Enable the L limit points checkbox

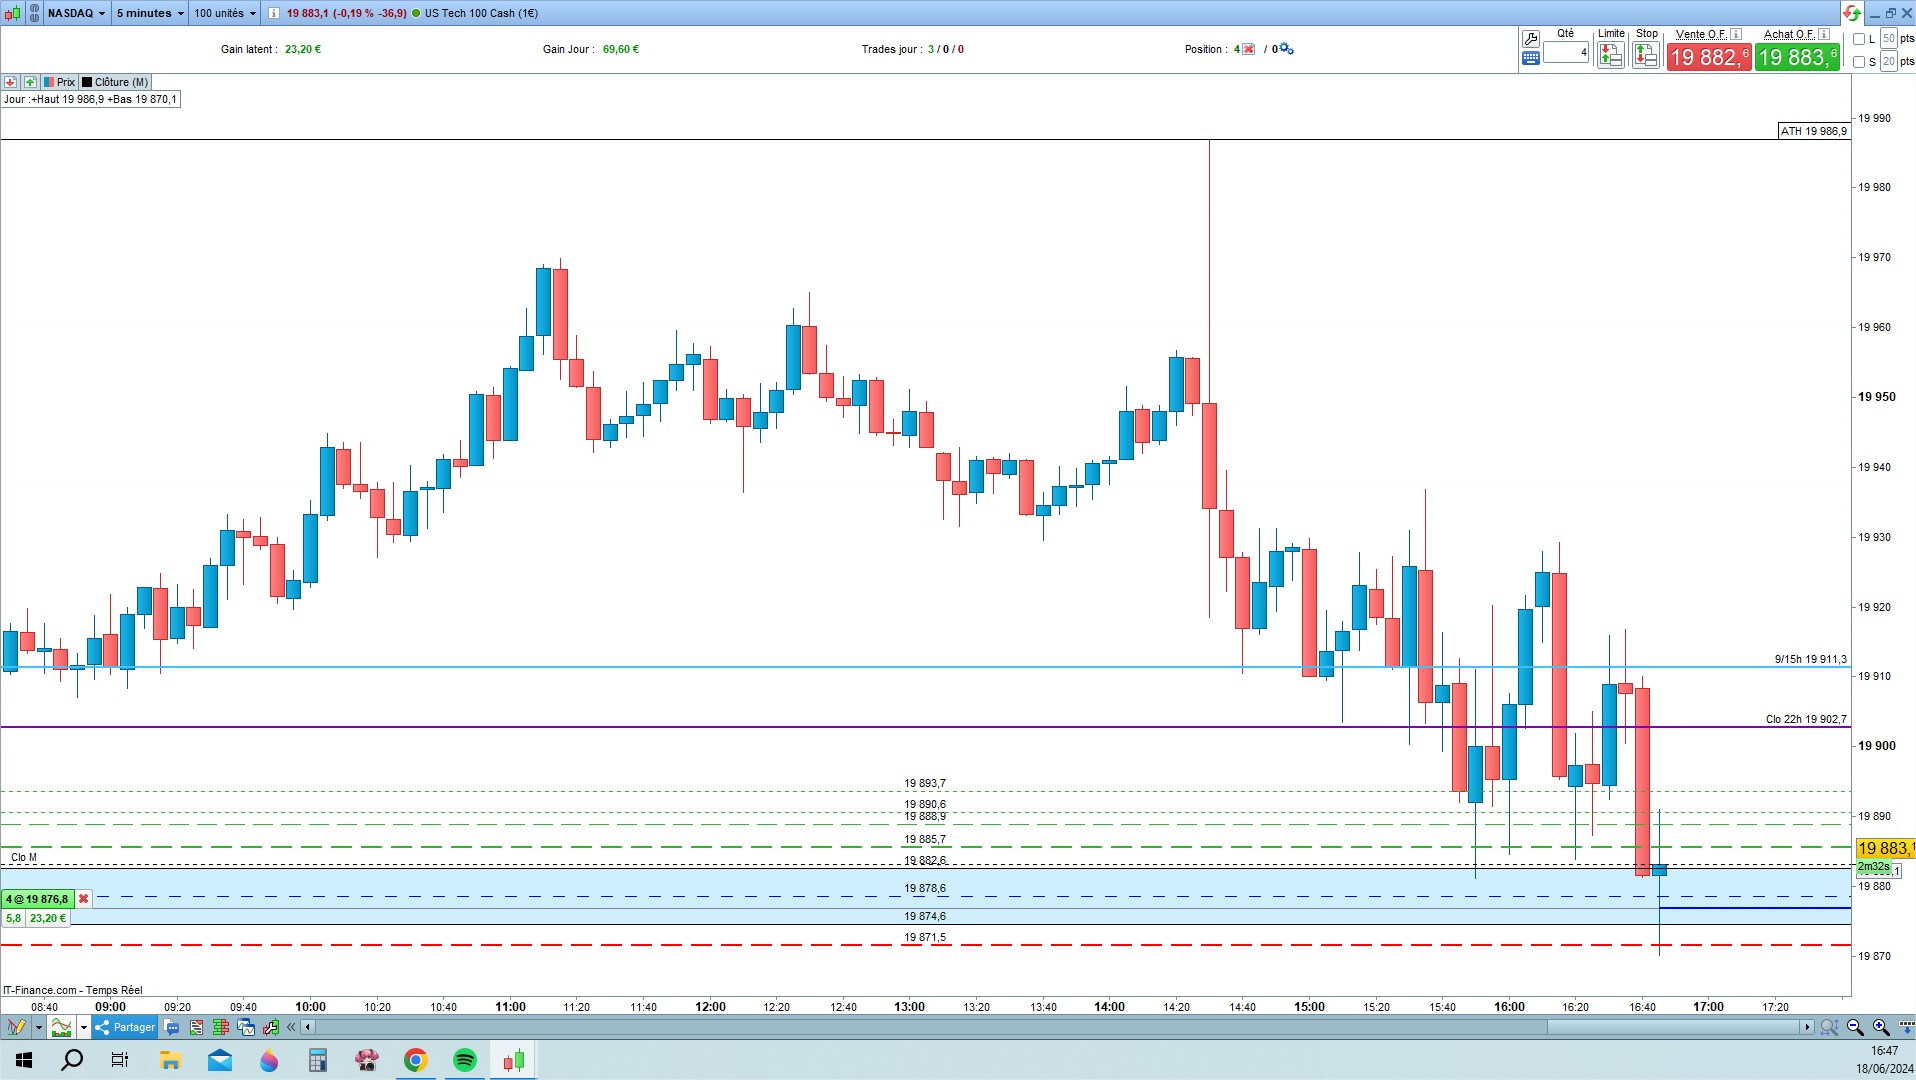click(x=1859, y=39)
